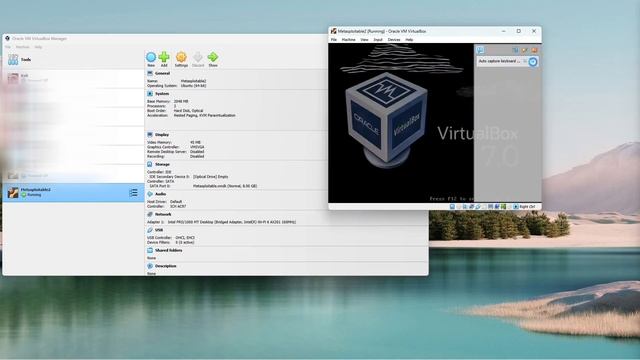The height and width of the screenshot is (360, 640).
Task: Click the [Optical Drive] Empty link
Action: click(x=210, y=177)
